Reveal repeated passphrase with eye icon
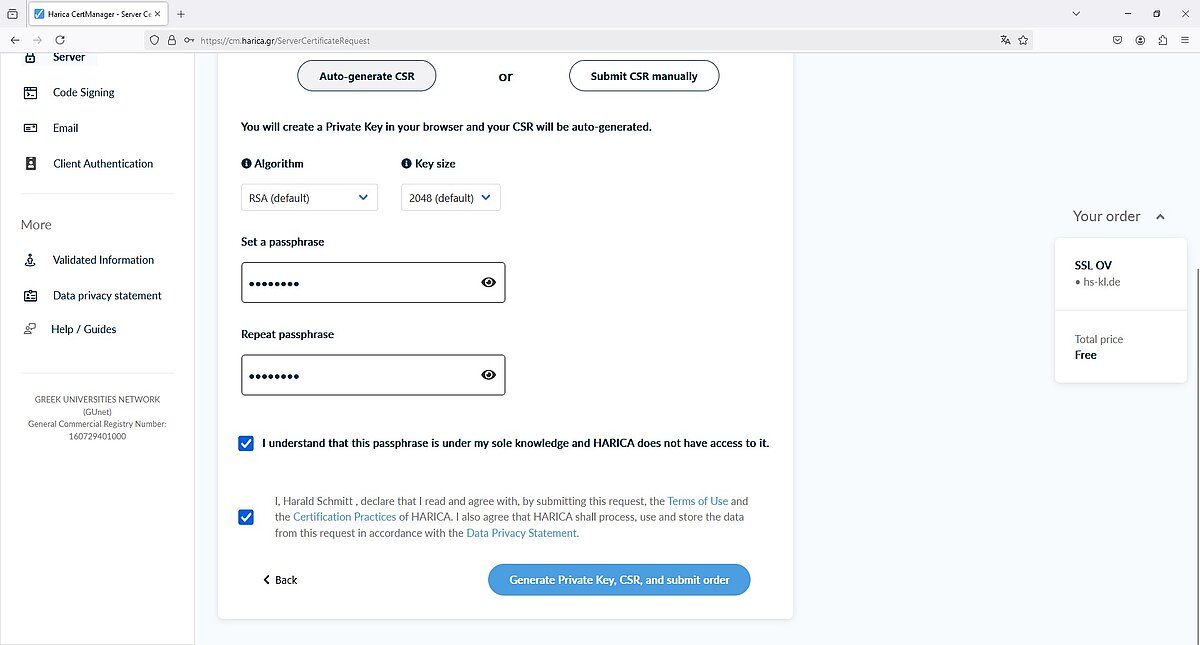The image size is (1200, 645). (x=488, y=375)
